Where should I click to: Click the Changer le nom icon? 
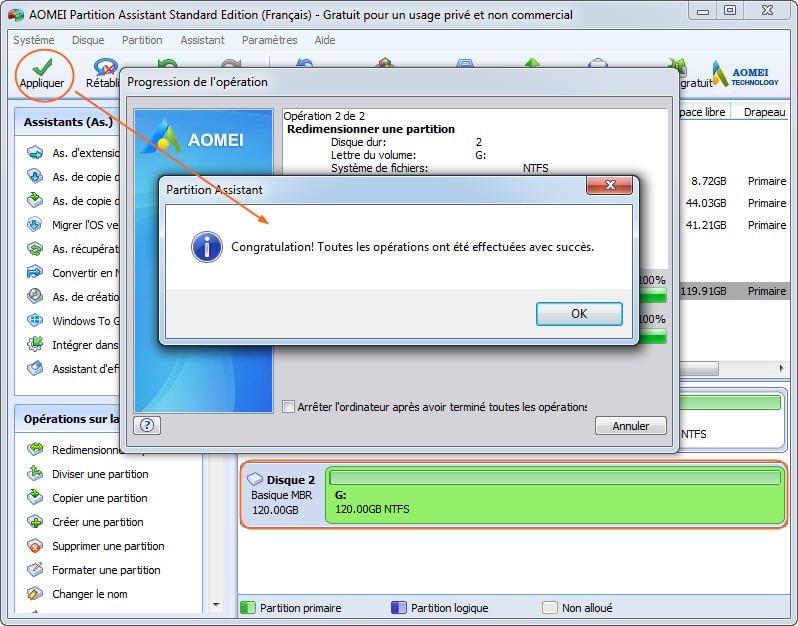tap(35, 593)
